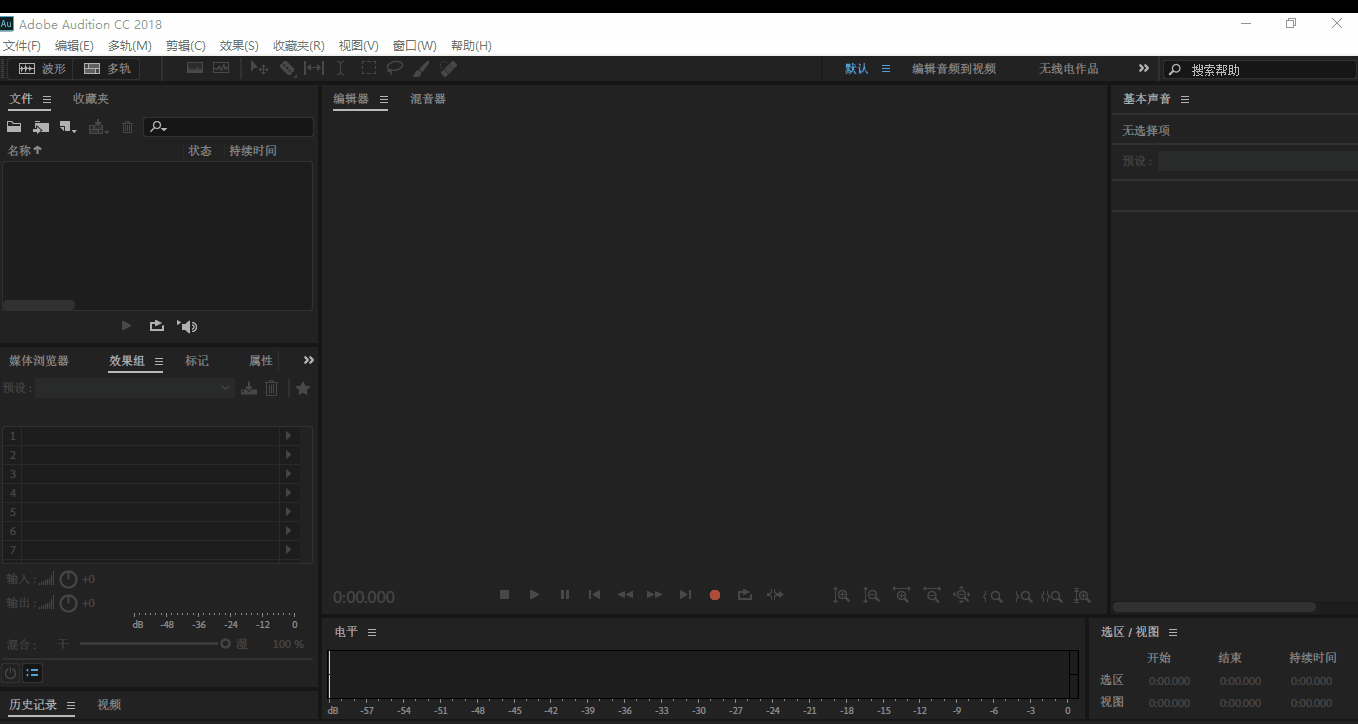
Task: Save effects rack preset icon
Action: [x=249, y=388]
